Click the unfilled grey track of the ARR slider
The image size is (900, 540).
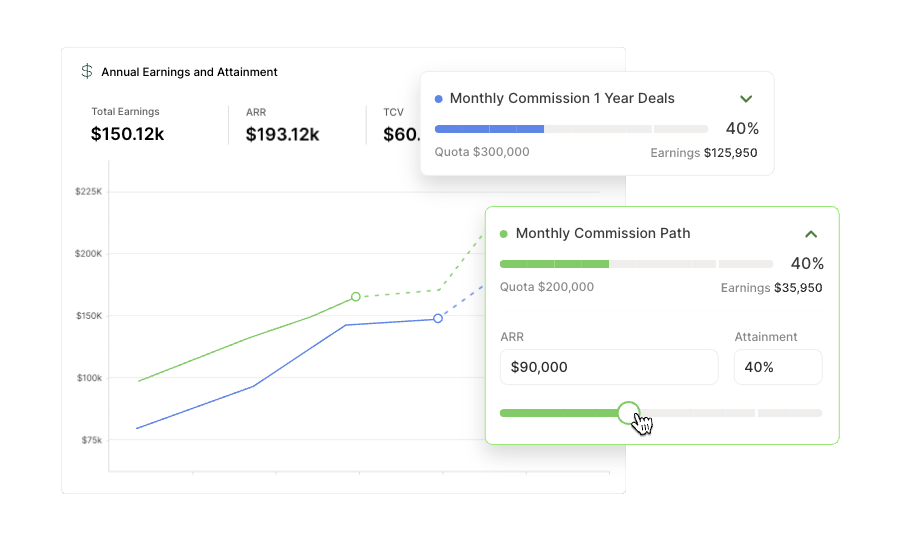click(731, 413)
